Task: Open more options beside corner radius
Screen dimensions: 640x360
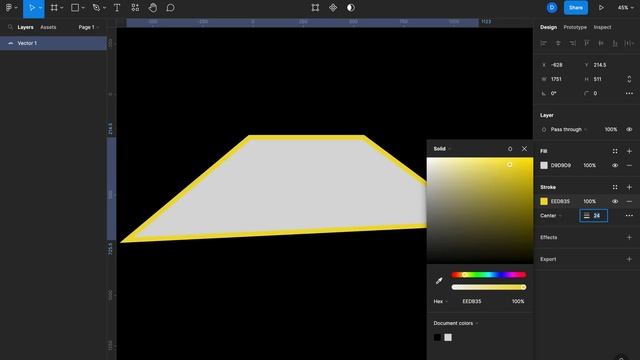Action: (x=629, y=93)
